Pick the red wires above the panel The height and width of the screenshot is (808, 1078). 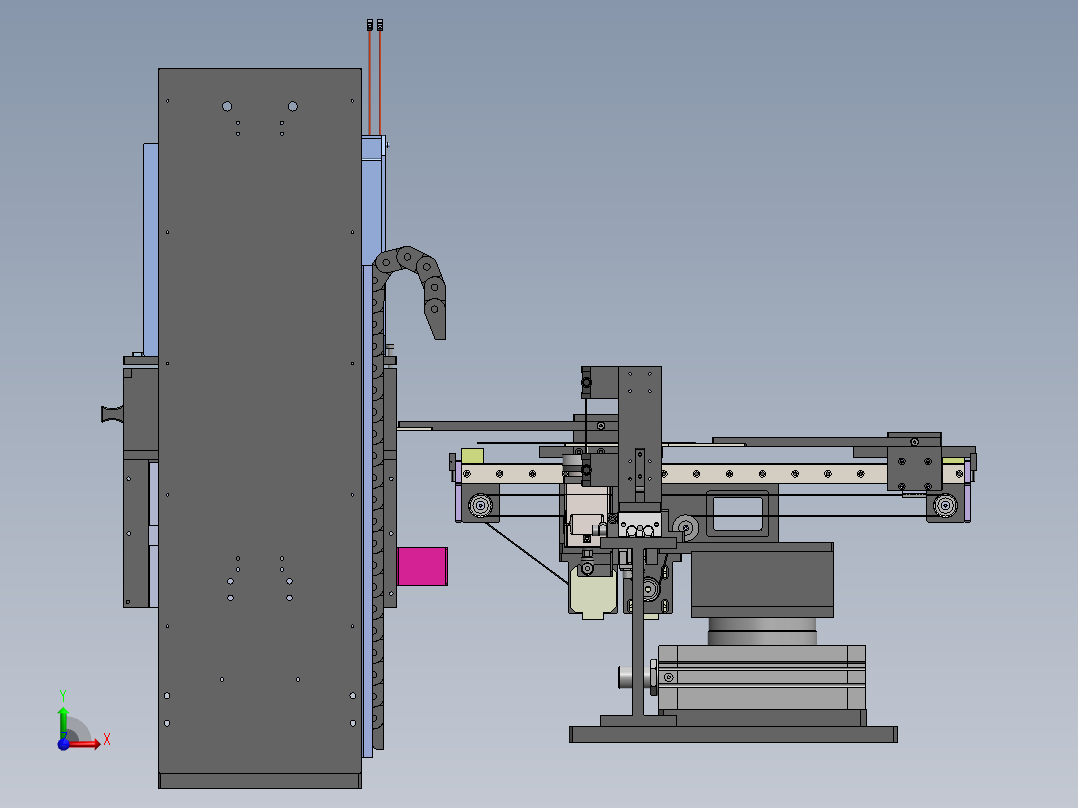coord(375,79)
